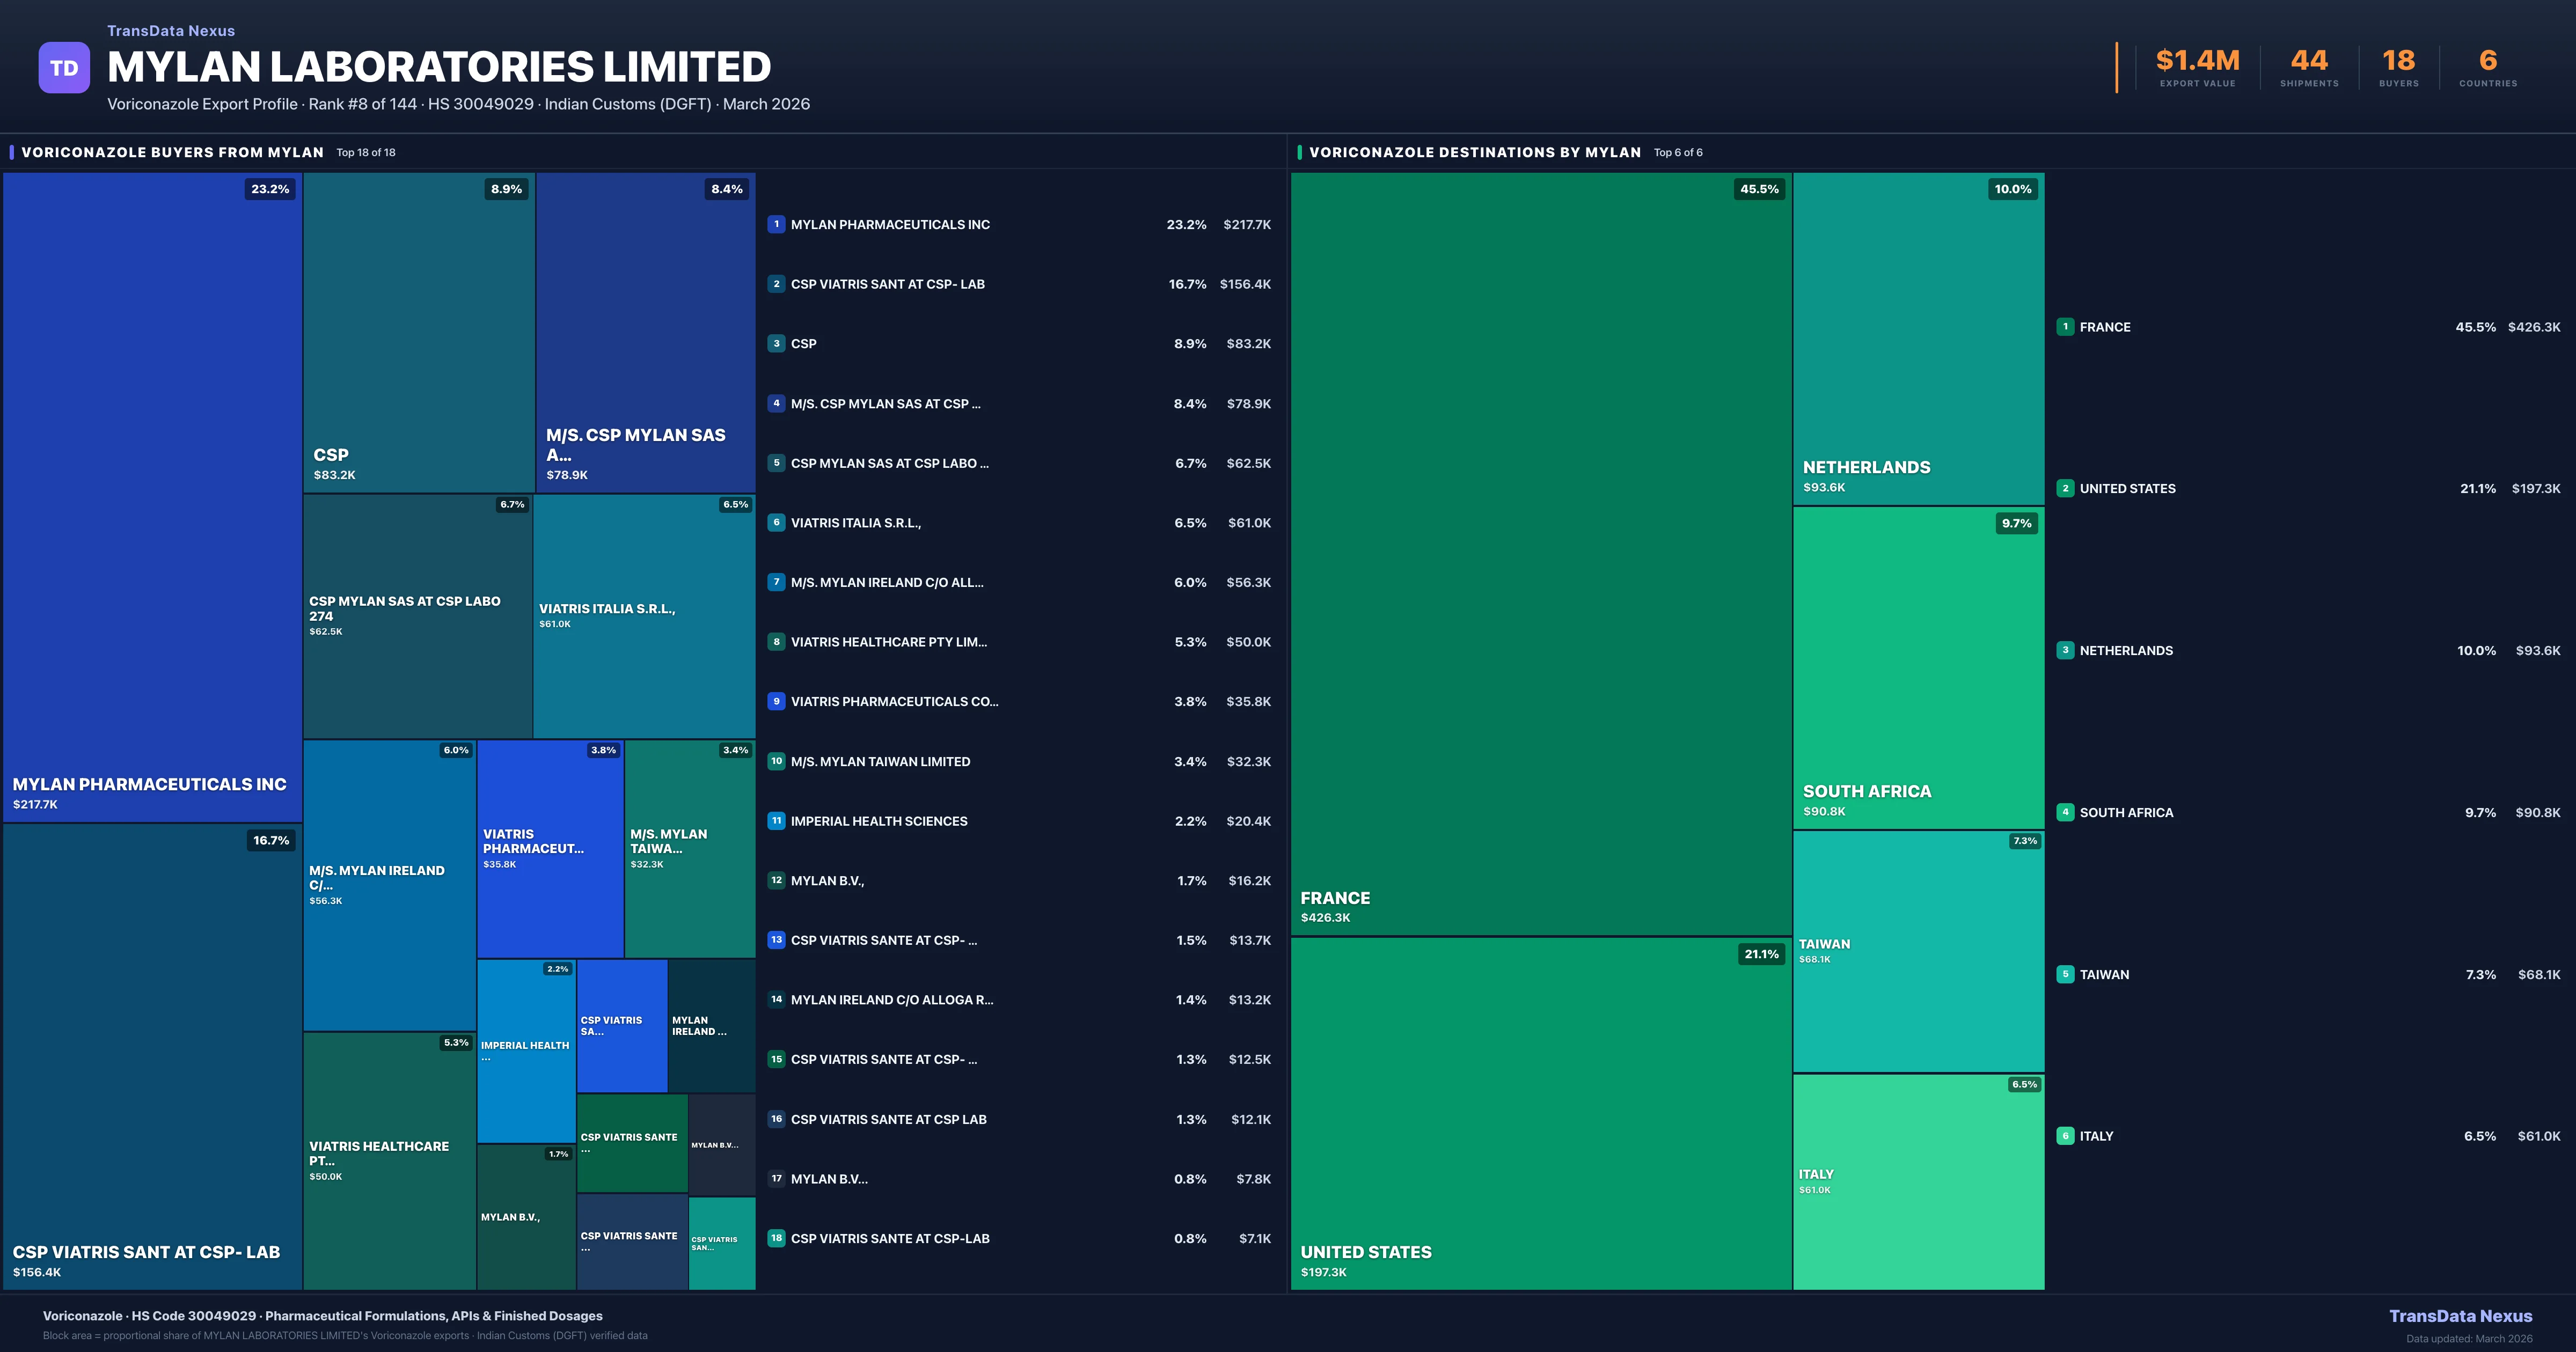The height and width of the screenshot is (1352, 2576).
Task: Open Netherlands block in destinations treemap
Action: coord(1918,340)
